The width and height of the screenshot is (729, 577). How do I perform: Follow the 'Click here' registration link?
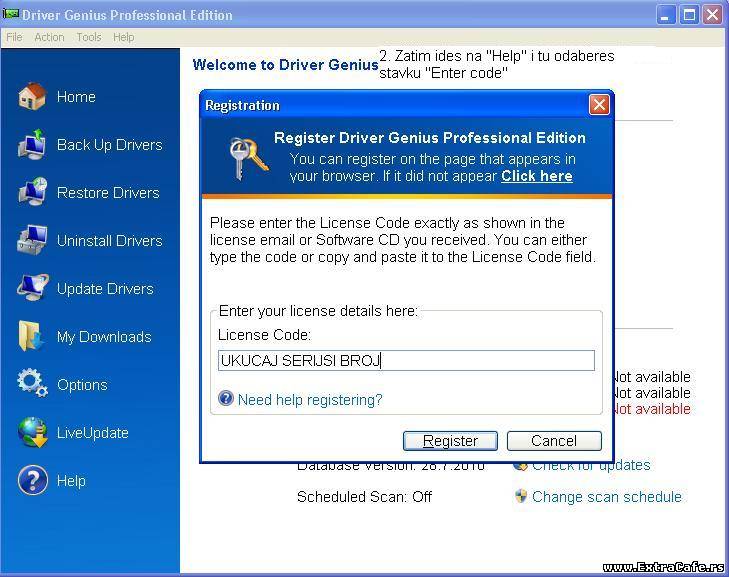[536, 176]
